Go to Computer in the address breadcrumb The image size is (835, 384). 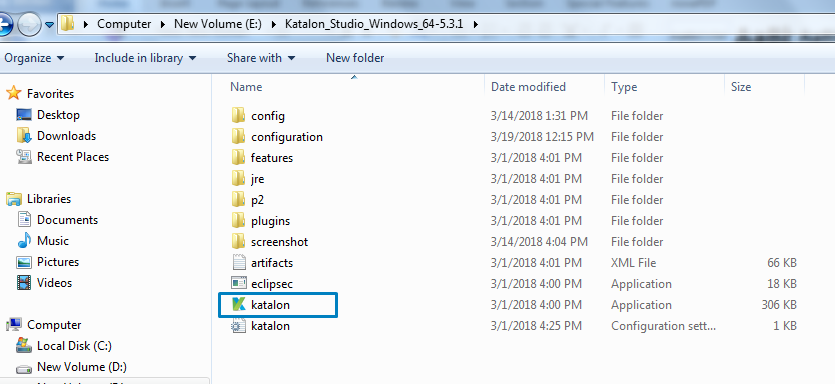pos(124,24)
